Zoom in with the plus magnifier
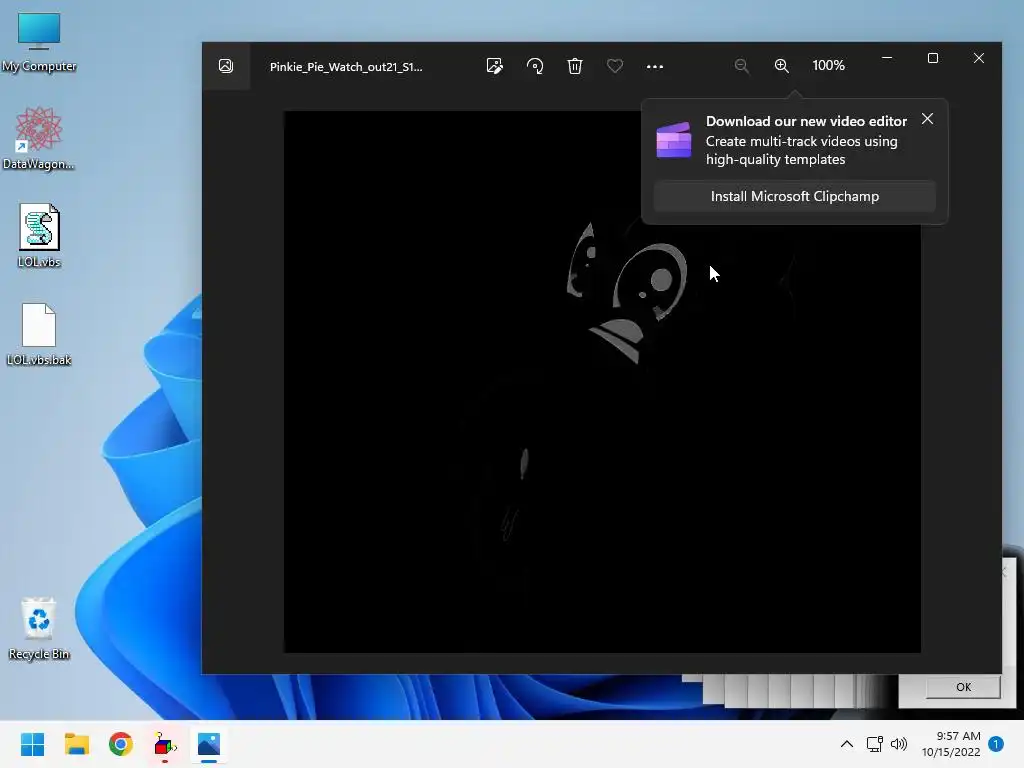This screenshot has height=768, width=1024. pos(781,66)
